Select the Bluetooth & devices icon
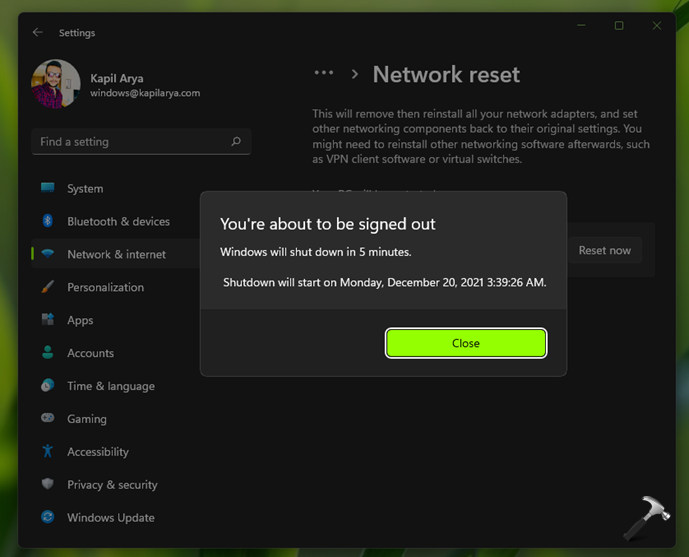 click(48, 221)
